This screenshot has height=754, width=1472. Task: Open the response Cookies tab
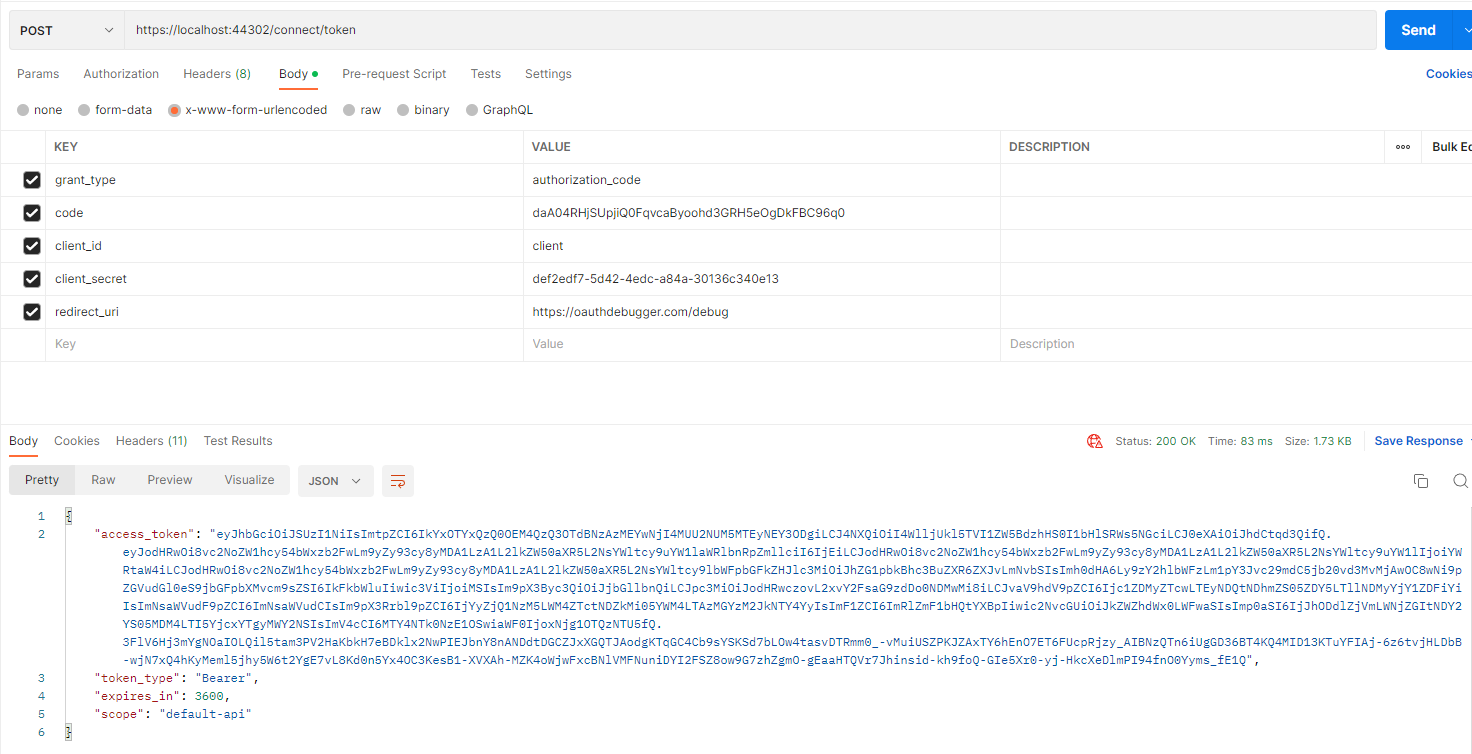(77, 441)
